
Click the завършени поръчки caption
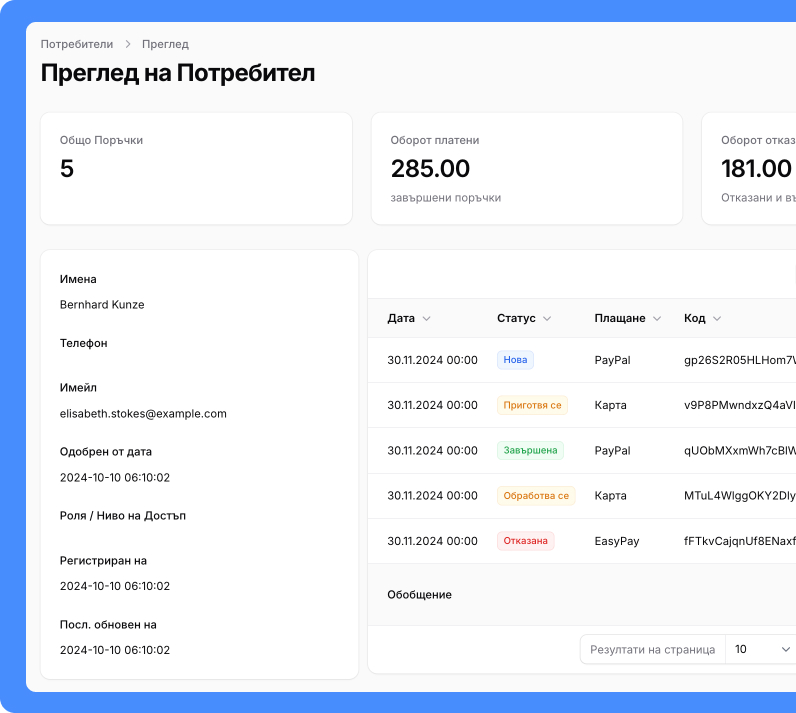click(446, 198)
